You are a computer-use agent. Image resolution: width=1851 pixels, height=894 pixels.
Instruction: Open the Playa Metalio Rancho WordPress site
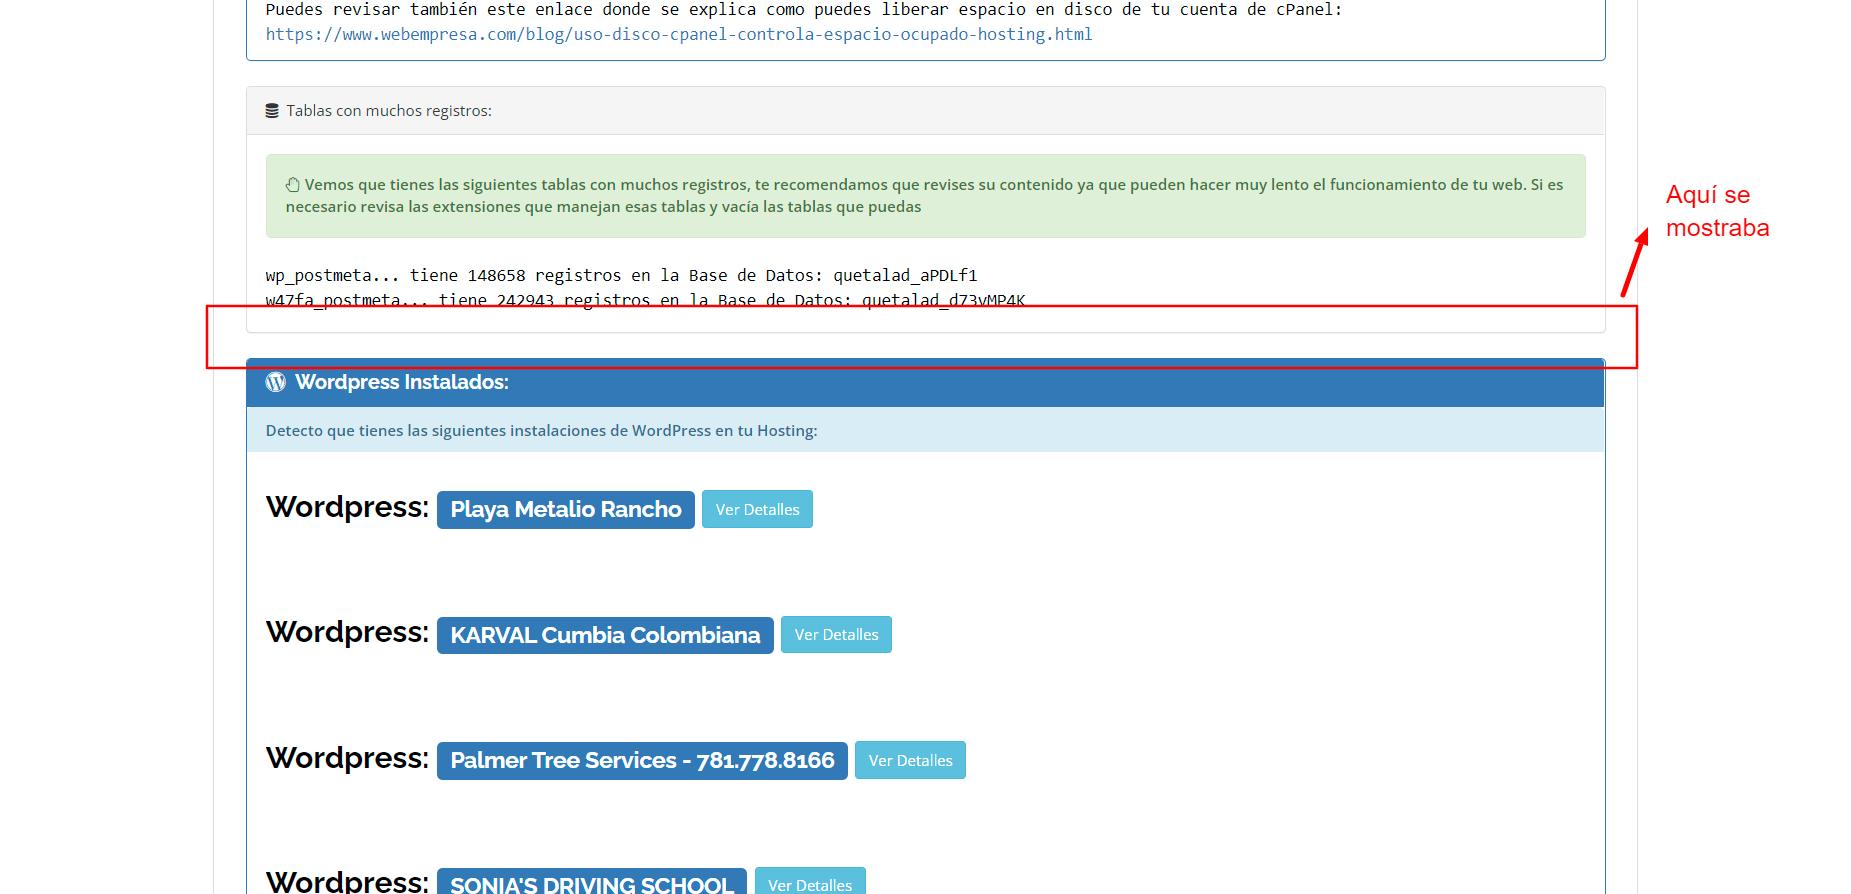click(x=566, y=510)
